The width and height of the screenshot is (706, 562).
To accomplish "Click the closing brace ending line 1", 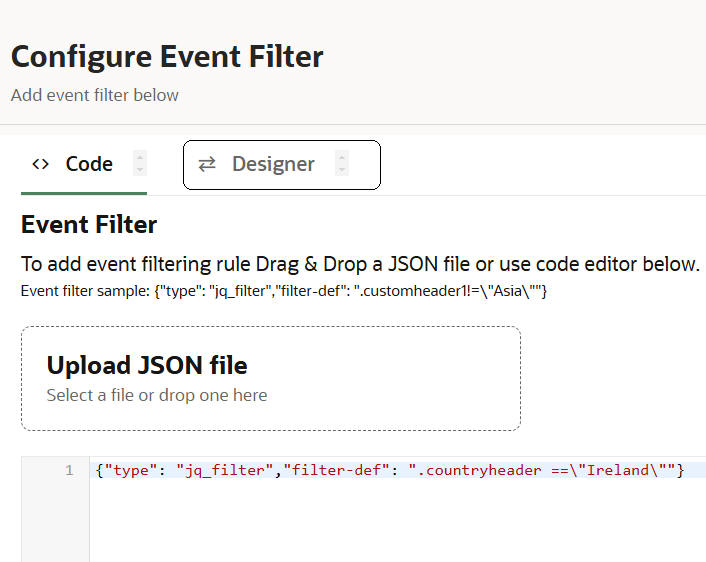I will click(680, 470).
